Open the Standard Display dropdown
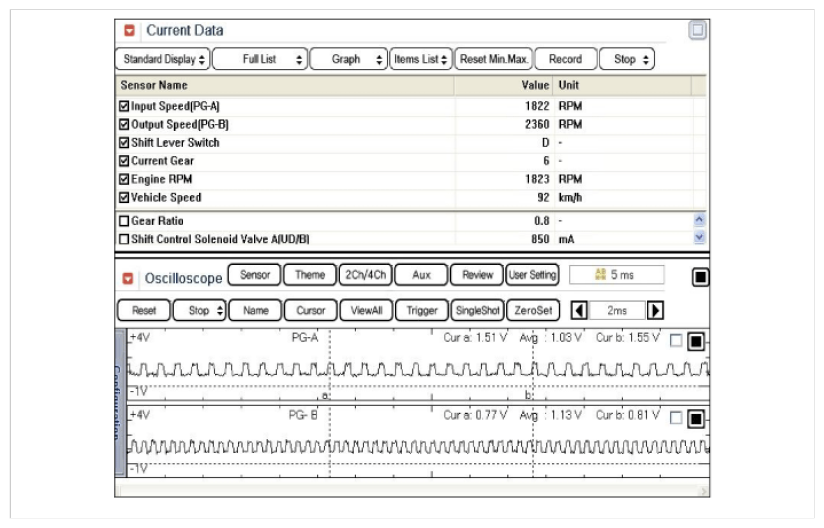Image resolution: width=824 pixels, height=528 pixels. coord(164,60)
